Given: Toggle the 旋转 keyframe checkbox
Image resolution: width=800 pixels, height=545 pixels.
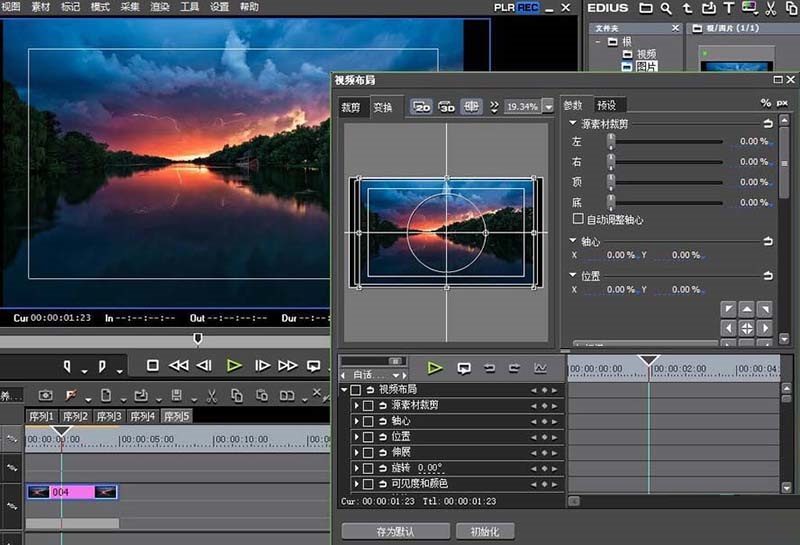Looking at the screenshot, I should pos(368,468).
